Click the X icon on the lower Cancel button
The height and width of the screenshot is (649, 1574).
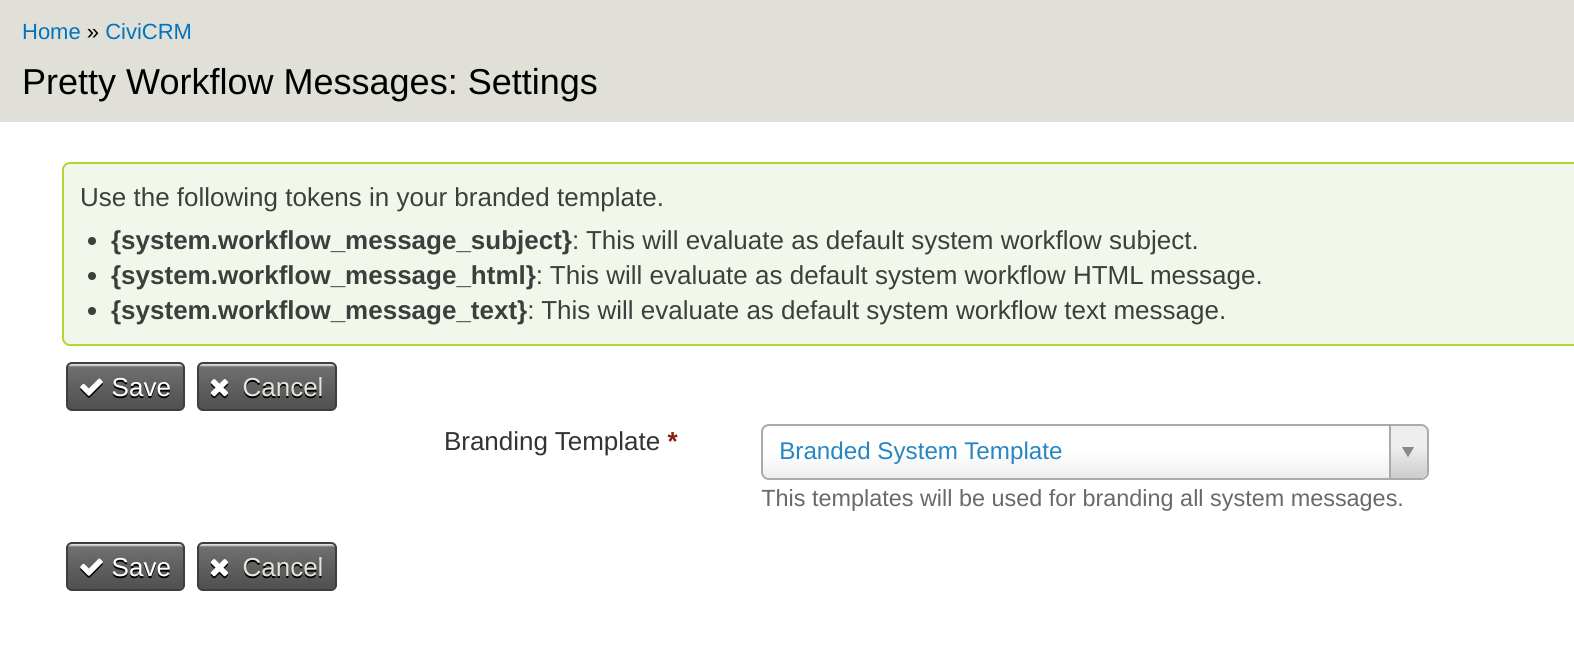[x=220, y=568]
